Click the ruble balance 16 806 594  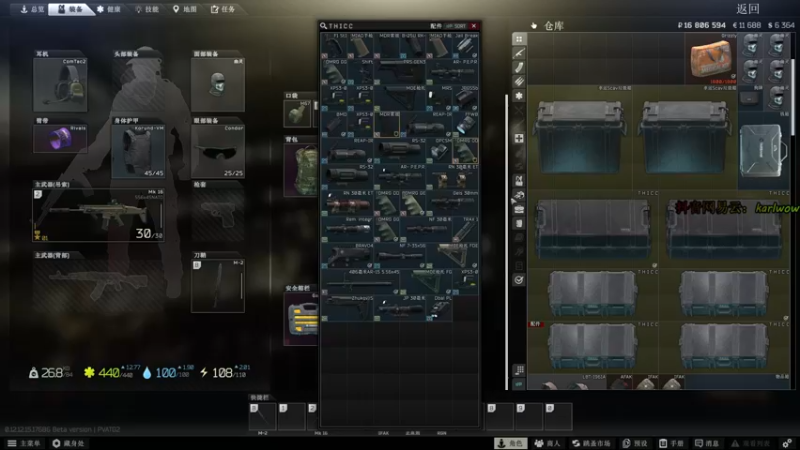pyautogui.click(x=702, y=25)
